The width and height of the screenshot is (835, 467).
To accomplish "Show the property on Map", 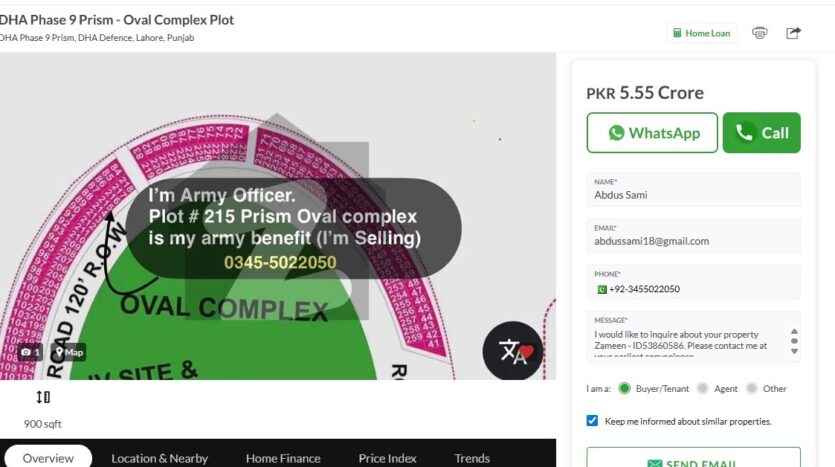I will tap(69, 352).
